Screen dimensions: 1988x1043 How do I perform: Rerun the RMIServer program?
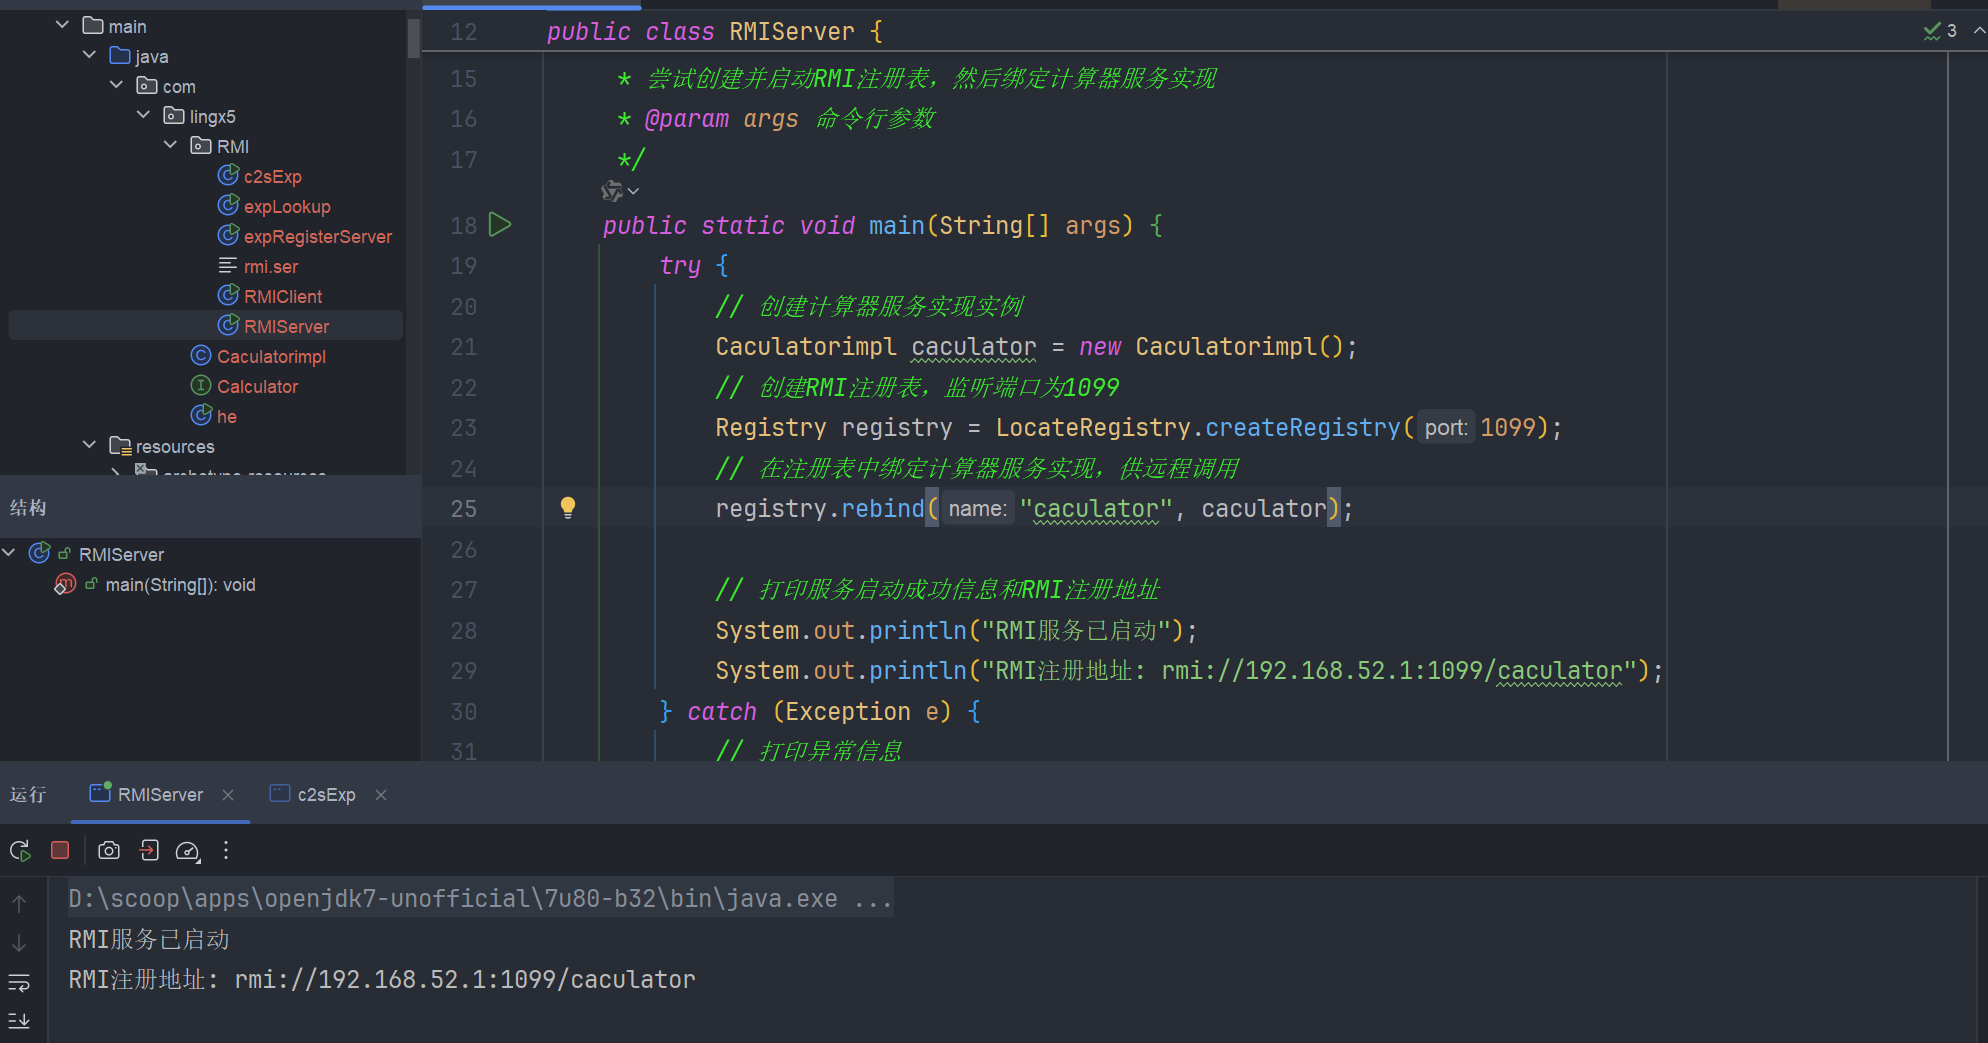coord(20,851)
